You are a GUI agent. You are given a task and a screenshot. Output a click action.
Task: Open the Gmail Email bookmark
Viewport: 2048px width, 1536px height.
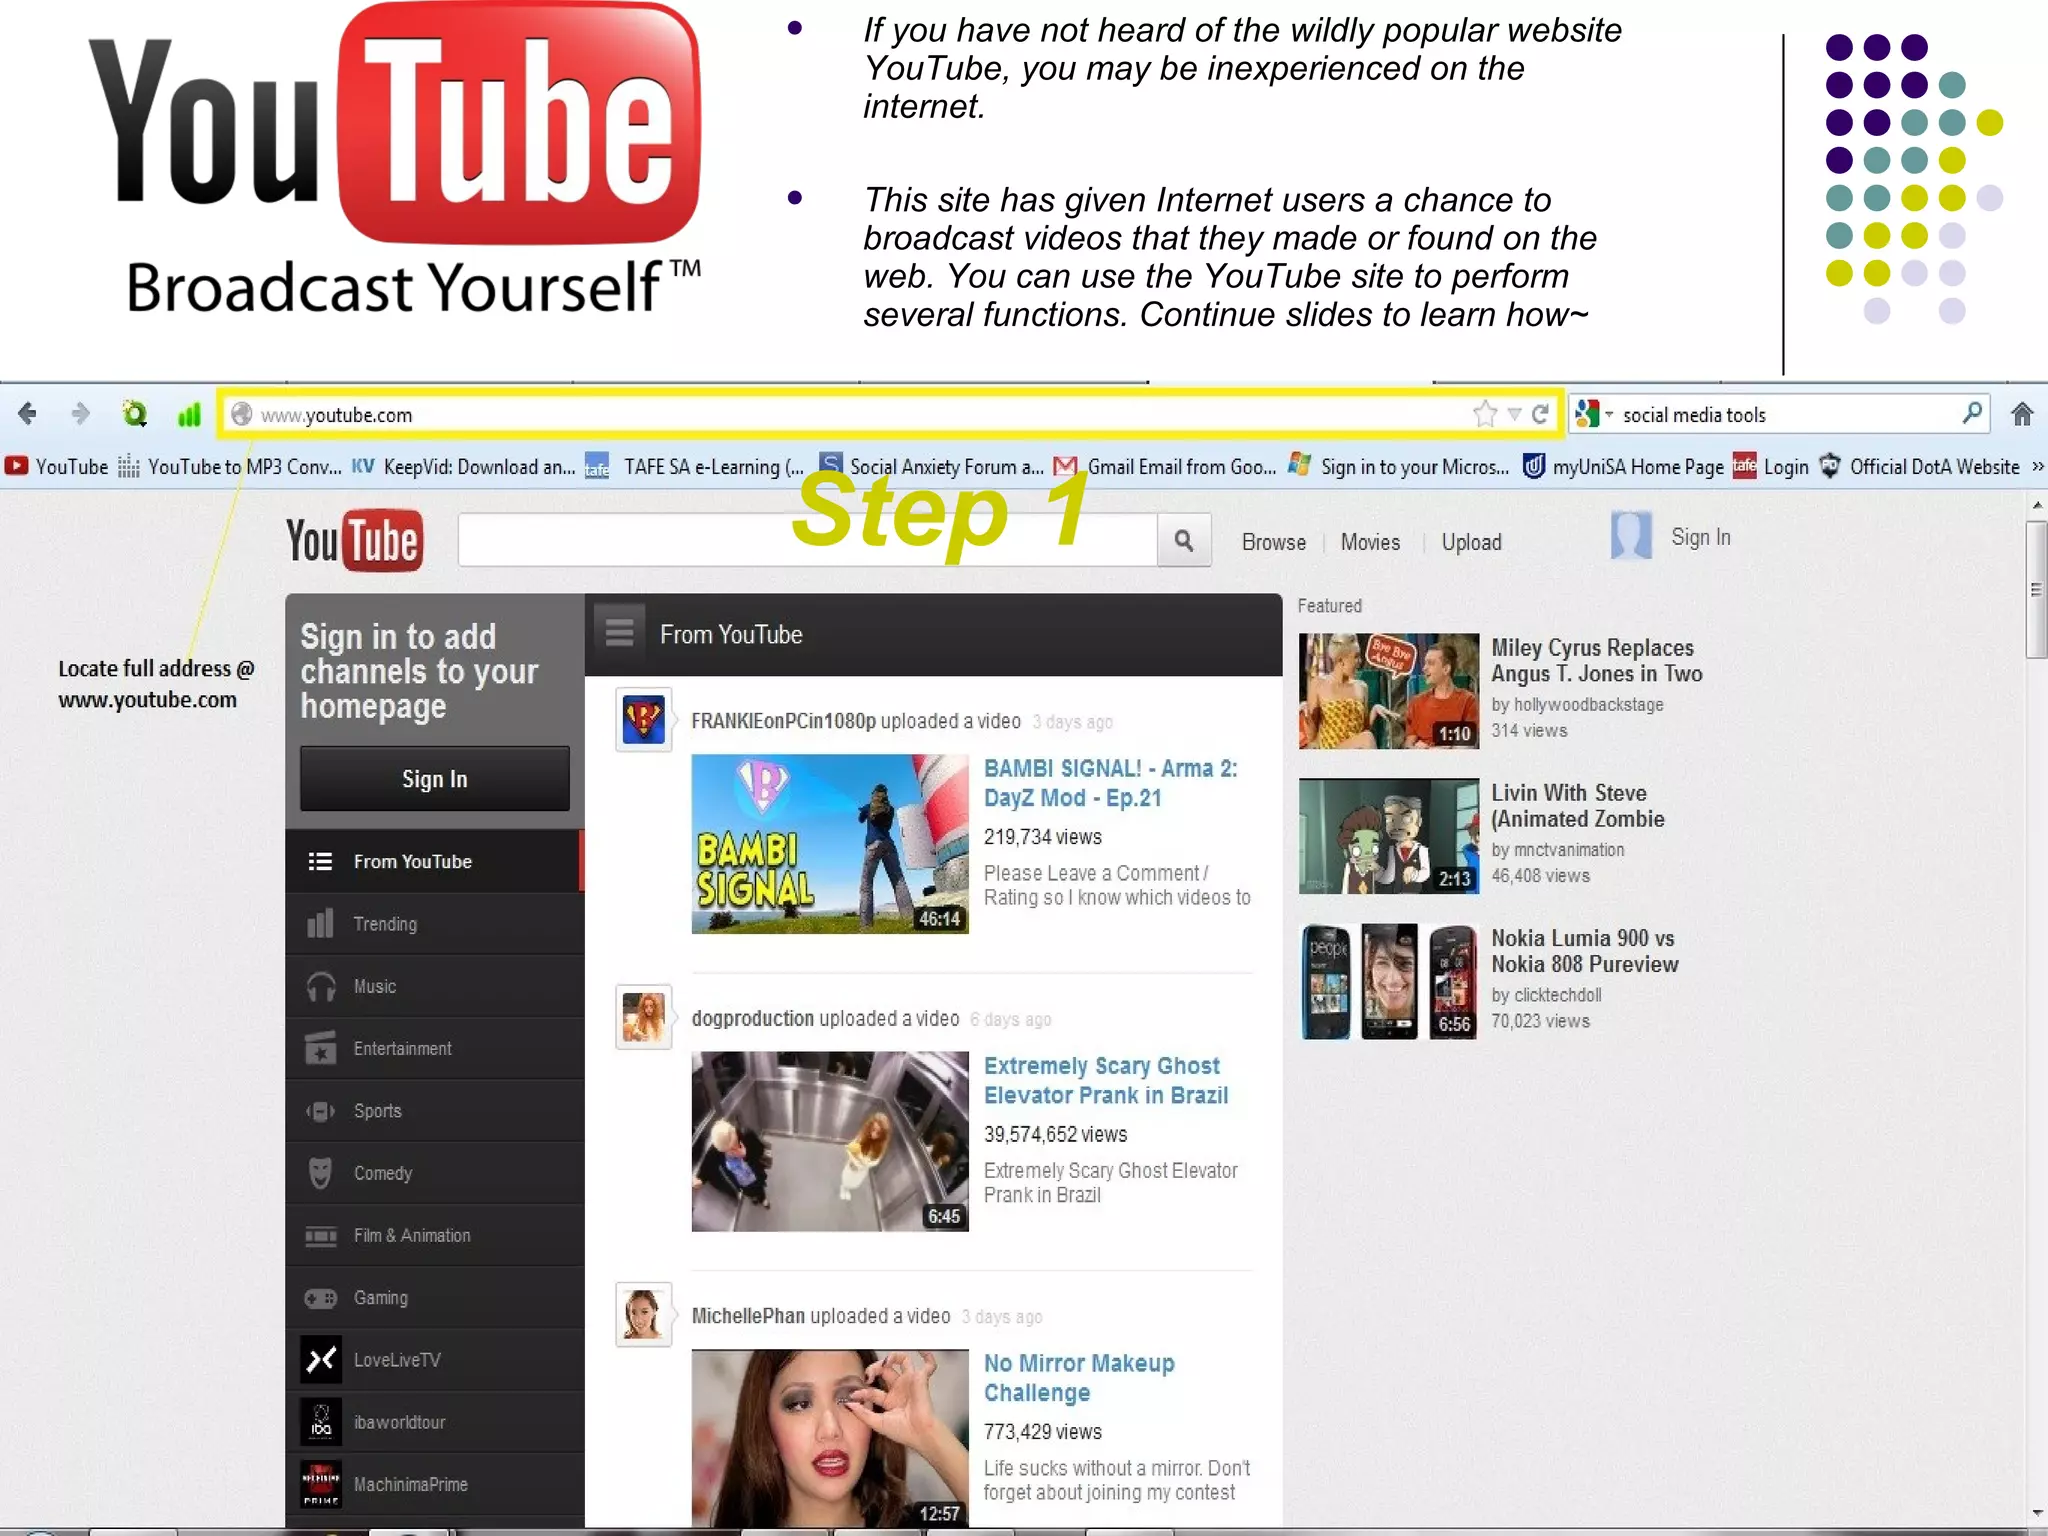[x=1165, y=467]
